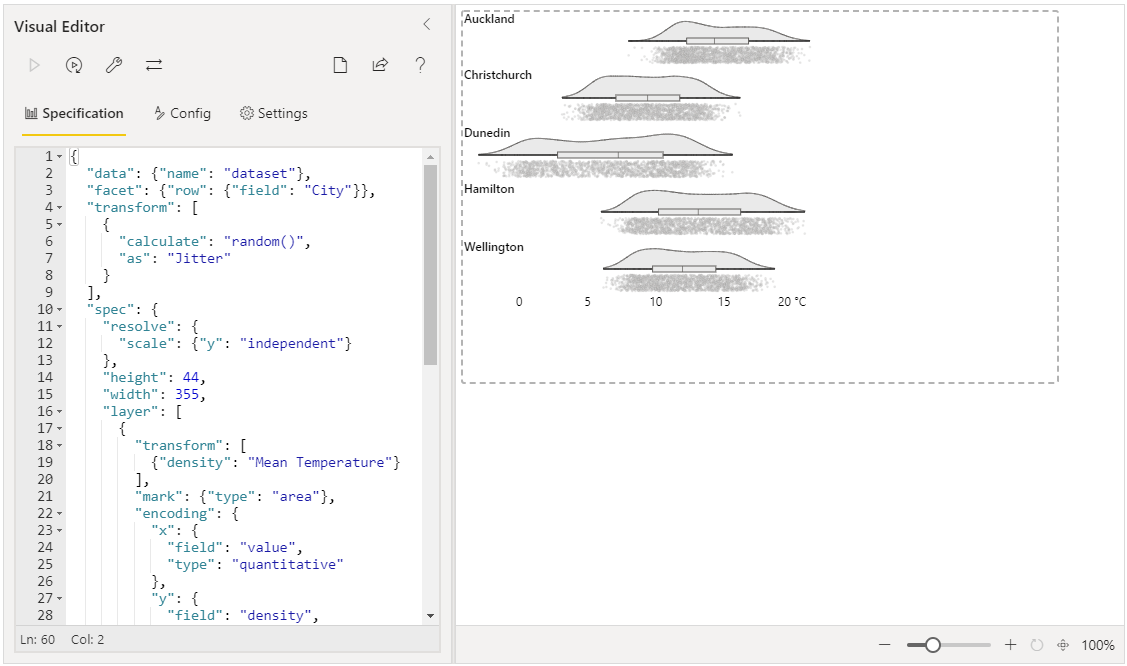
Task: Open help via the question mark icon
Action: click(420, 65)
